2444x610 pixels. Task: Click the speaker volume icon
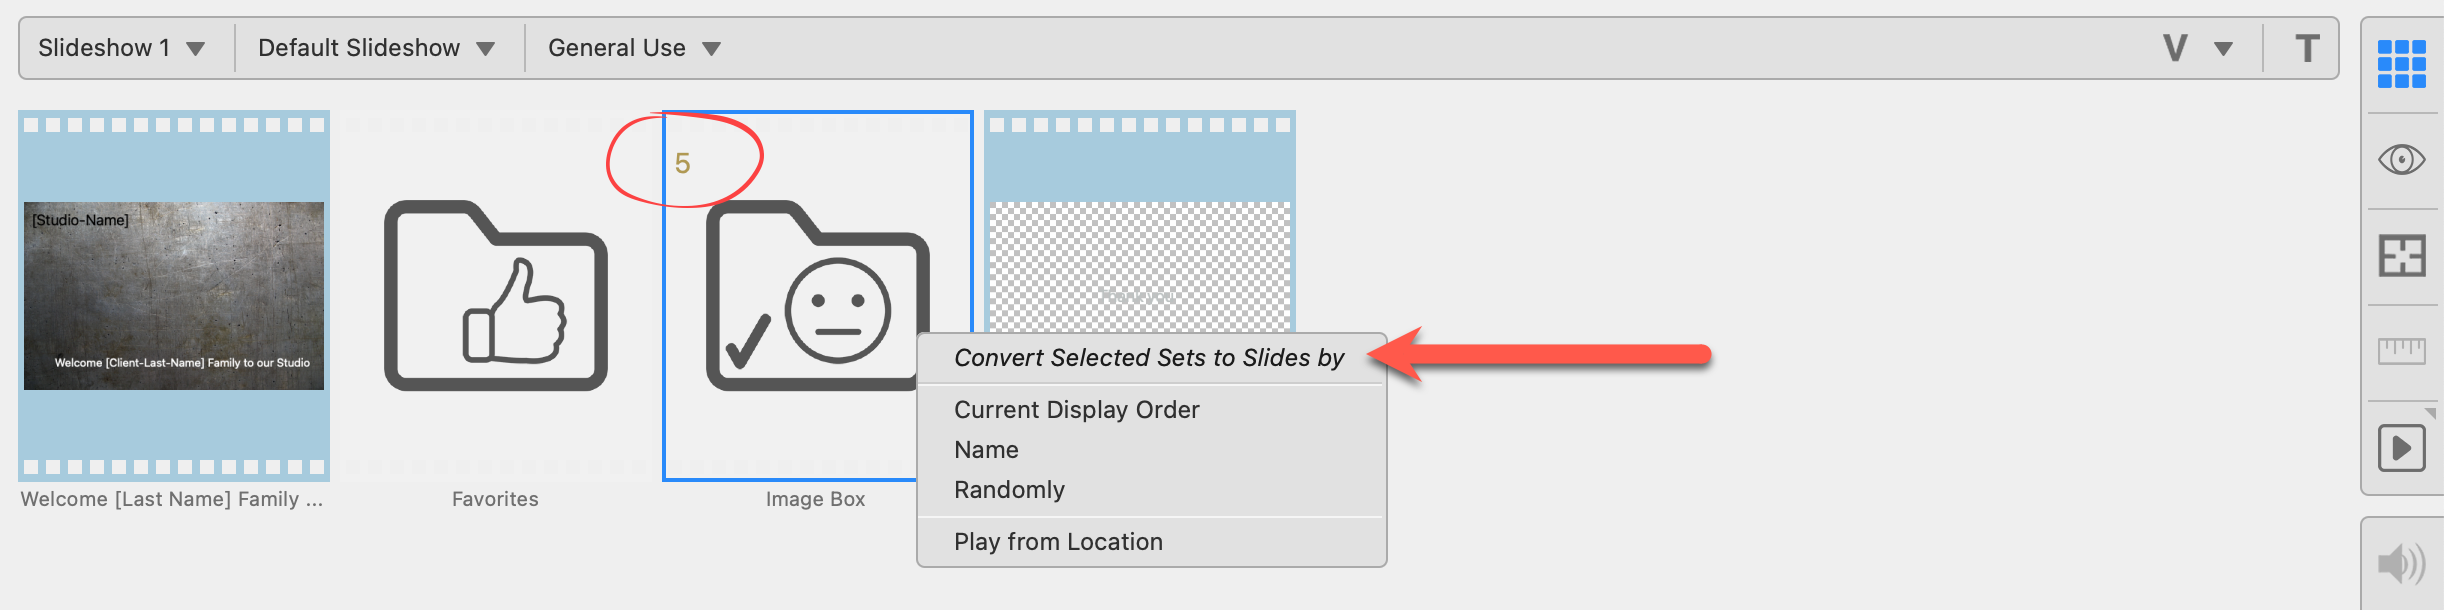click(2401, 564)
